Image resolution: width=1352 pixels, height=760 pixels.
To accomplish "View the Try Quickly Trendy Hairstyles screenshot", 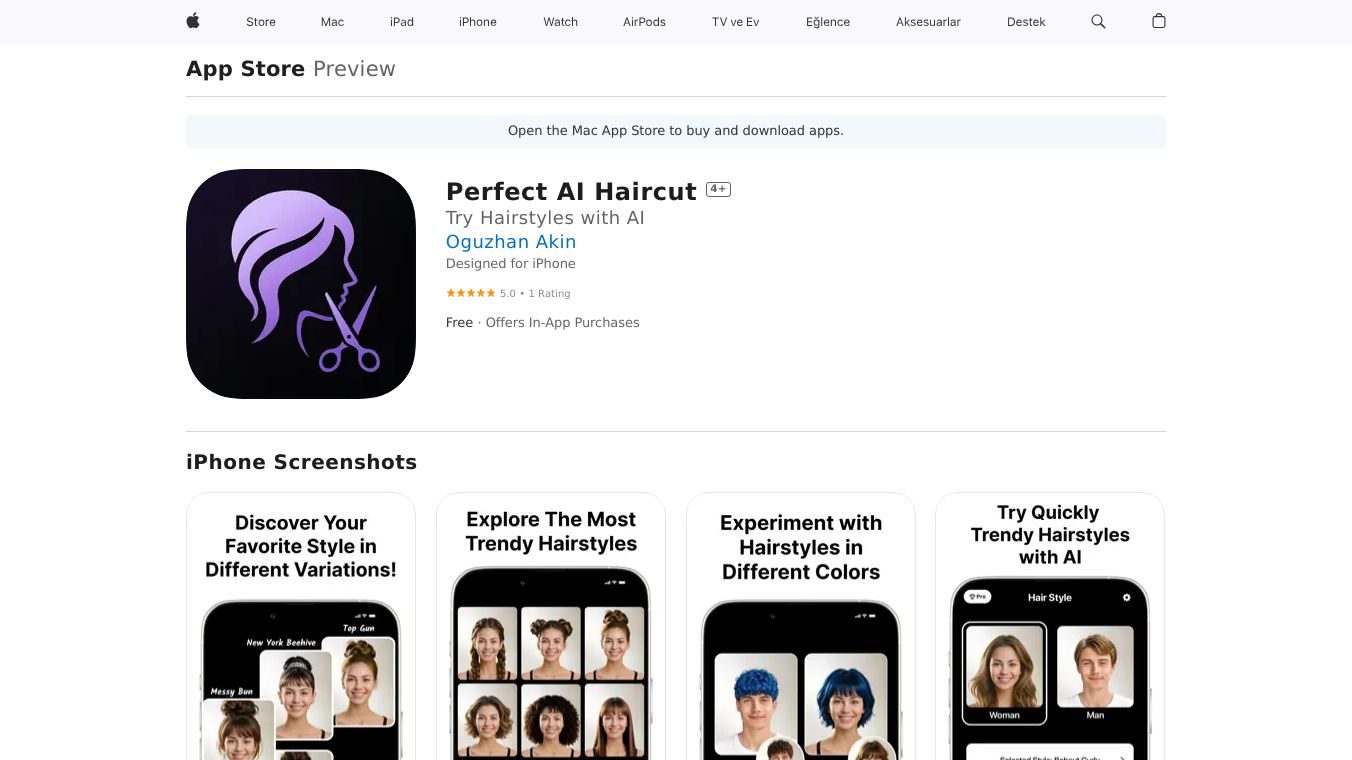I will [1050, 626].
